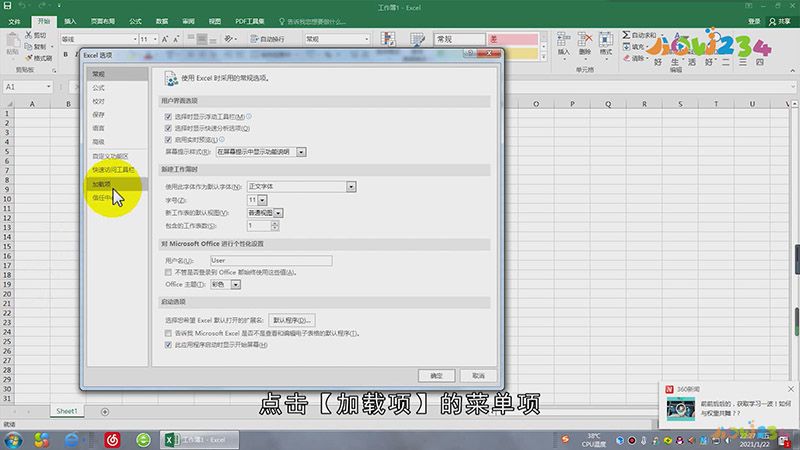Open the number format (常规) dropdown in ribbon
The height and width of the screenshot is (450, 800).
tap(366, 39)
